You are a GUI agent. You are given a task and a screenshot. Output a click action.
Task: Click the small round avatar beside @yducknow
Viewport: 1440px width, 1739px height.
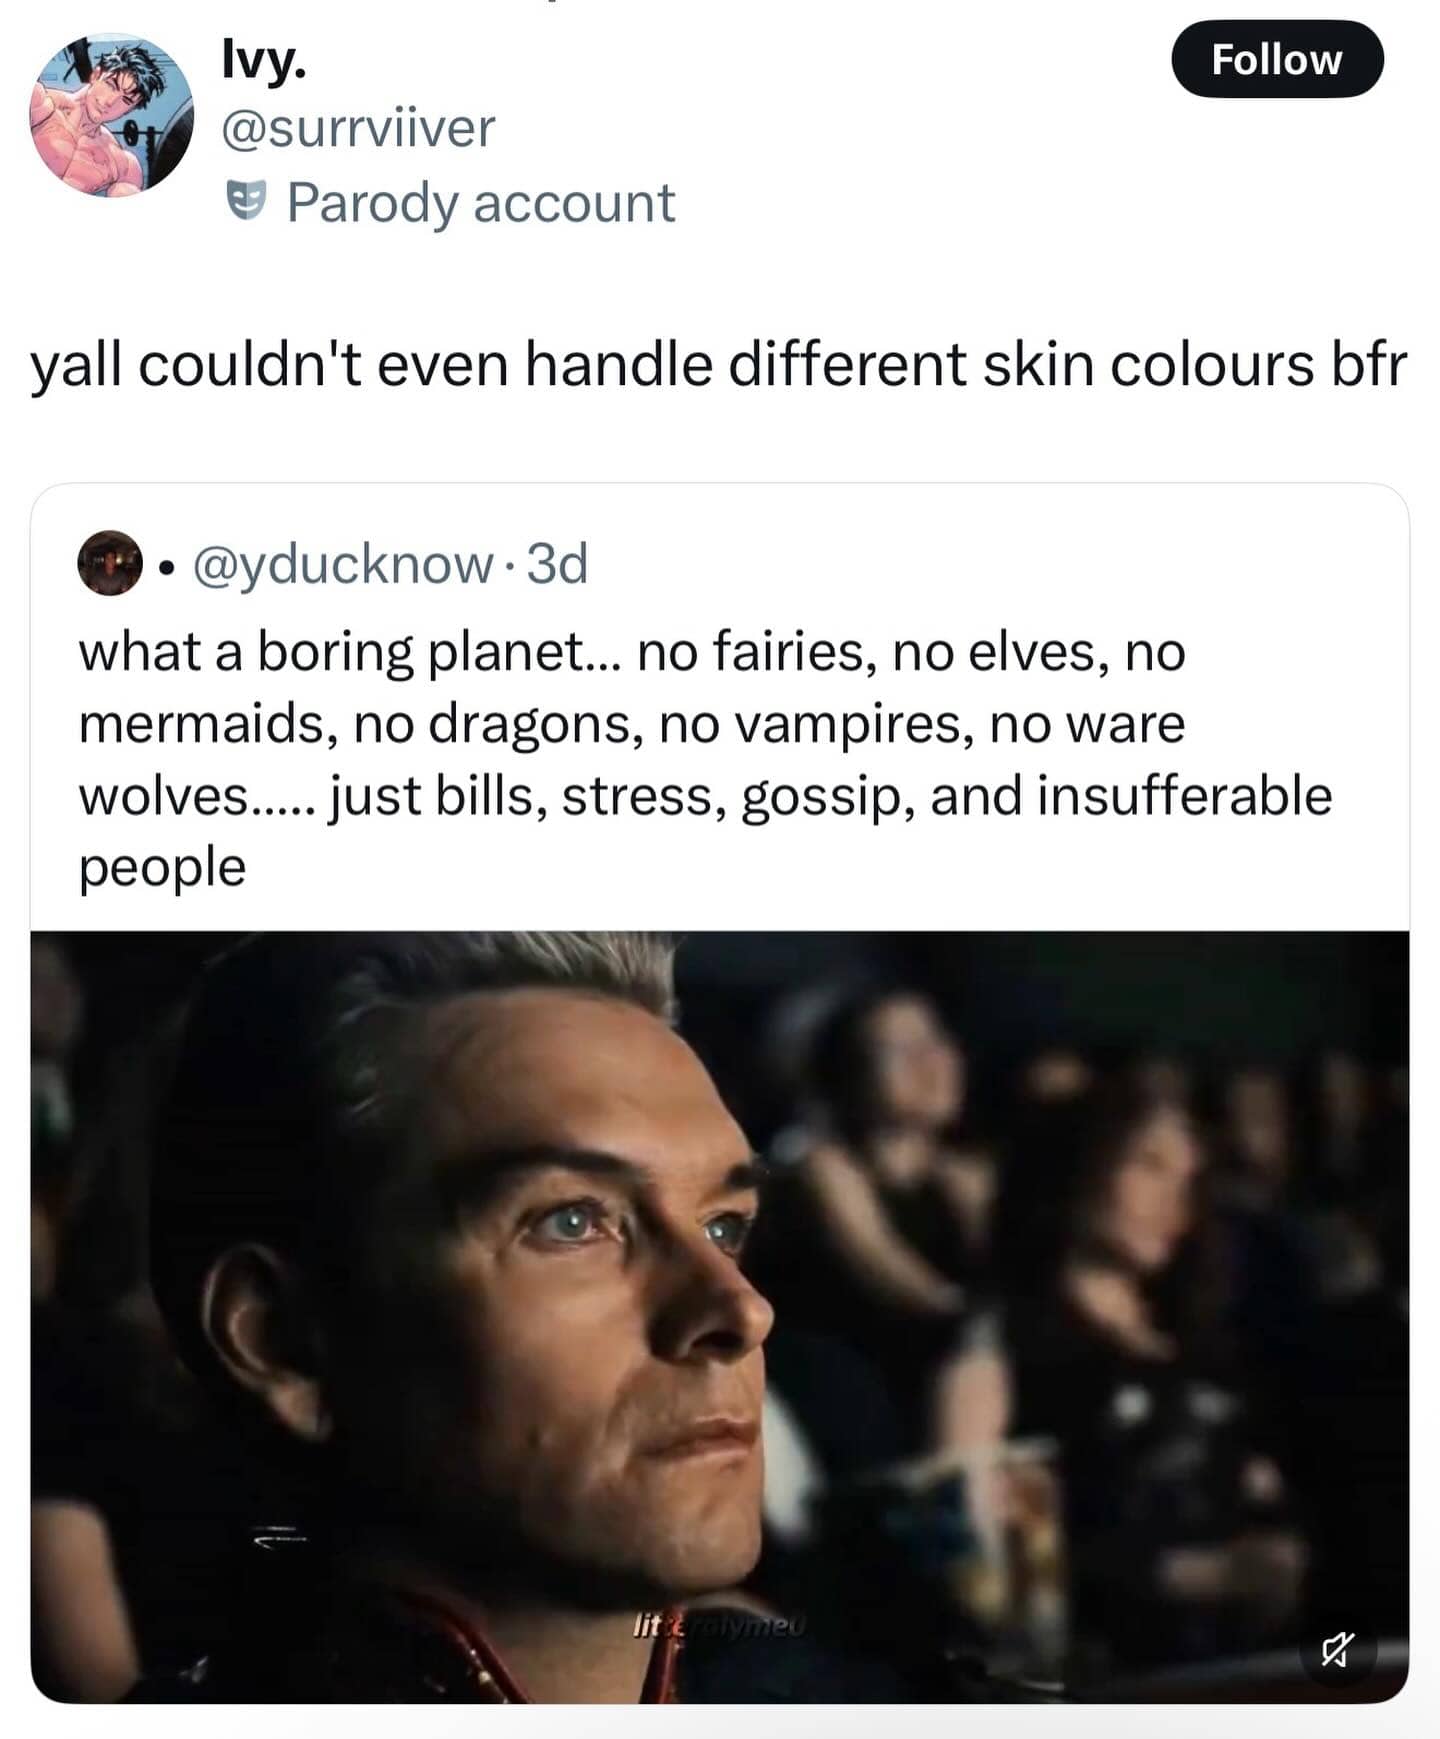tap(110, 565)
